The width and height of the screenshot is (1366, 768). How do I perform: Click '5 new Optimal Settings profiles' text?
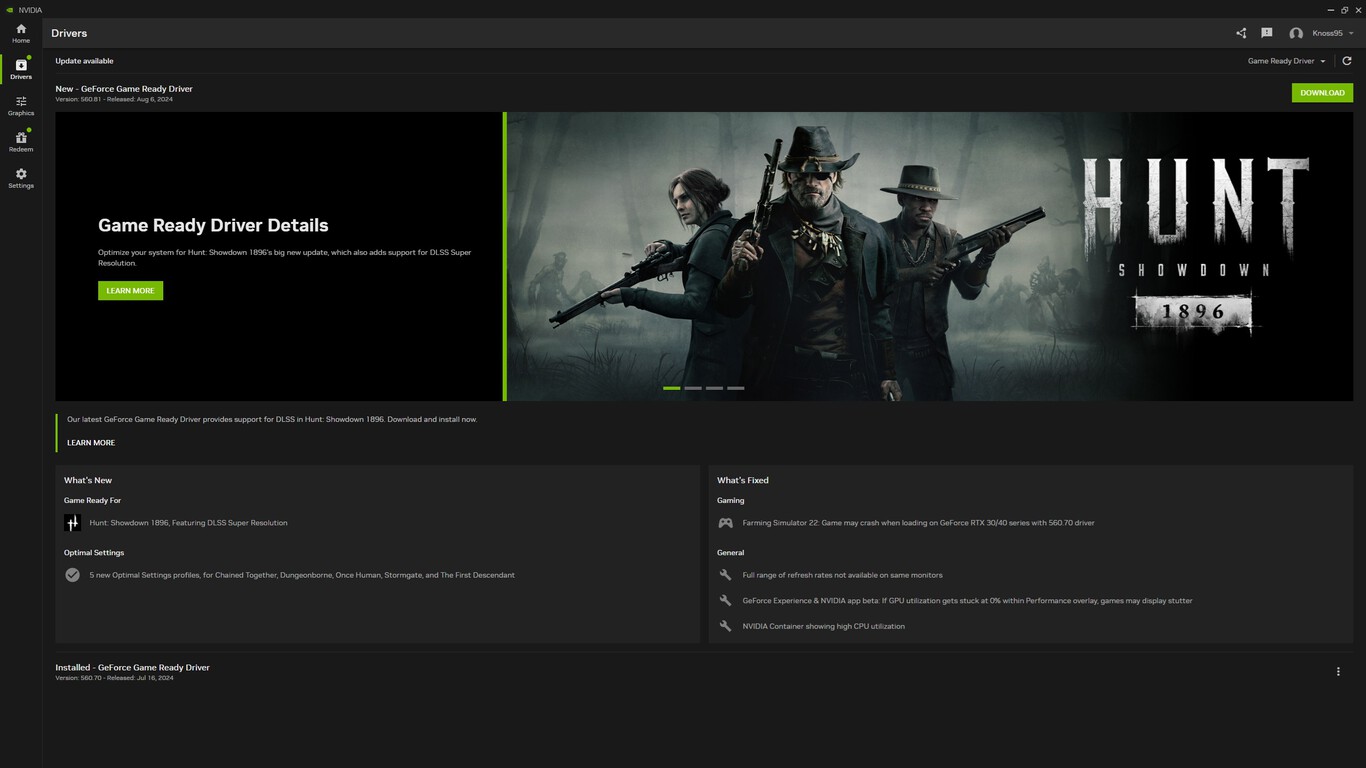click(302, 575)
